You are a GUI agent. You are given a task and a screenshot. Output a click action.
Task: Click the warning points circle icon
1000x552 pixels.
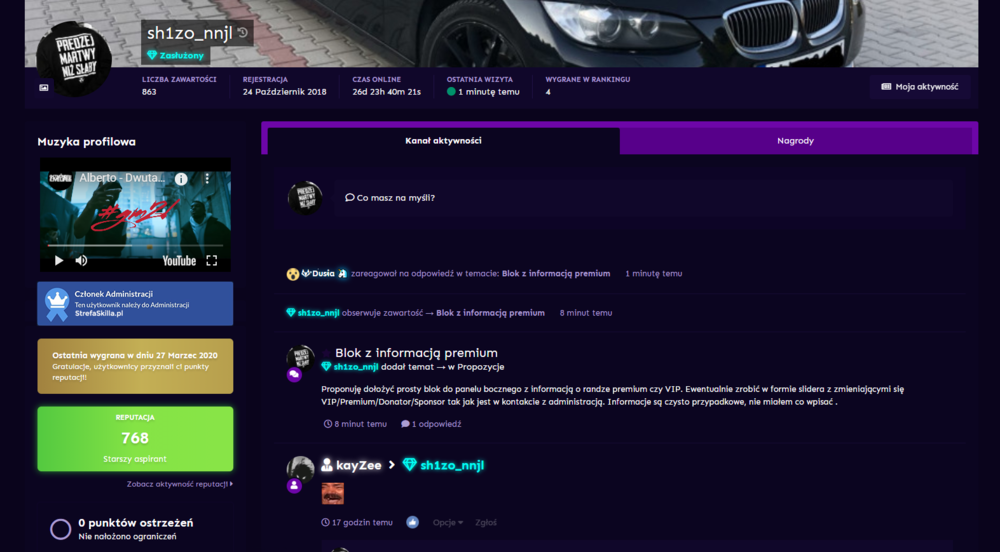pyautogui.click(x=61, y=528)
